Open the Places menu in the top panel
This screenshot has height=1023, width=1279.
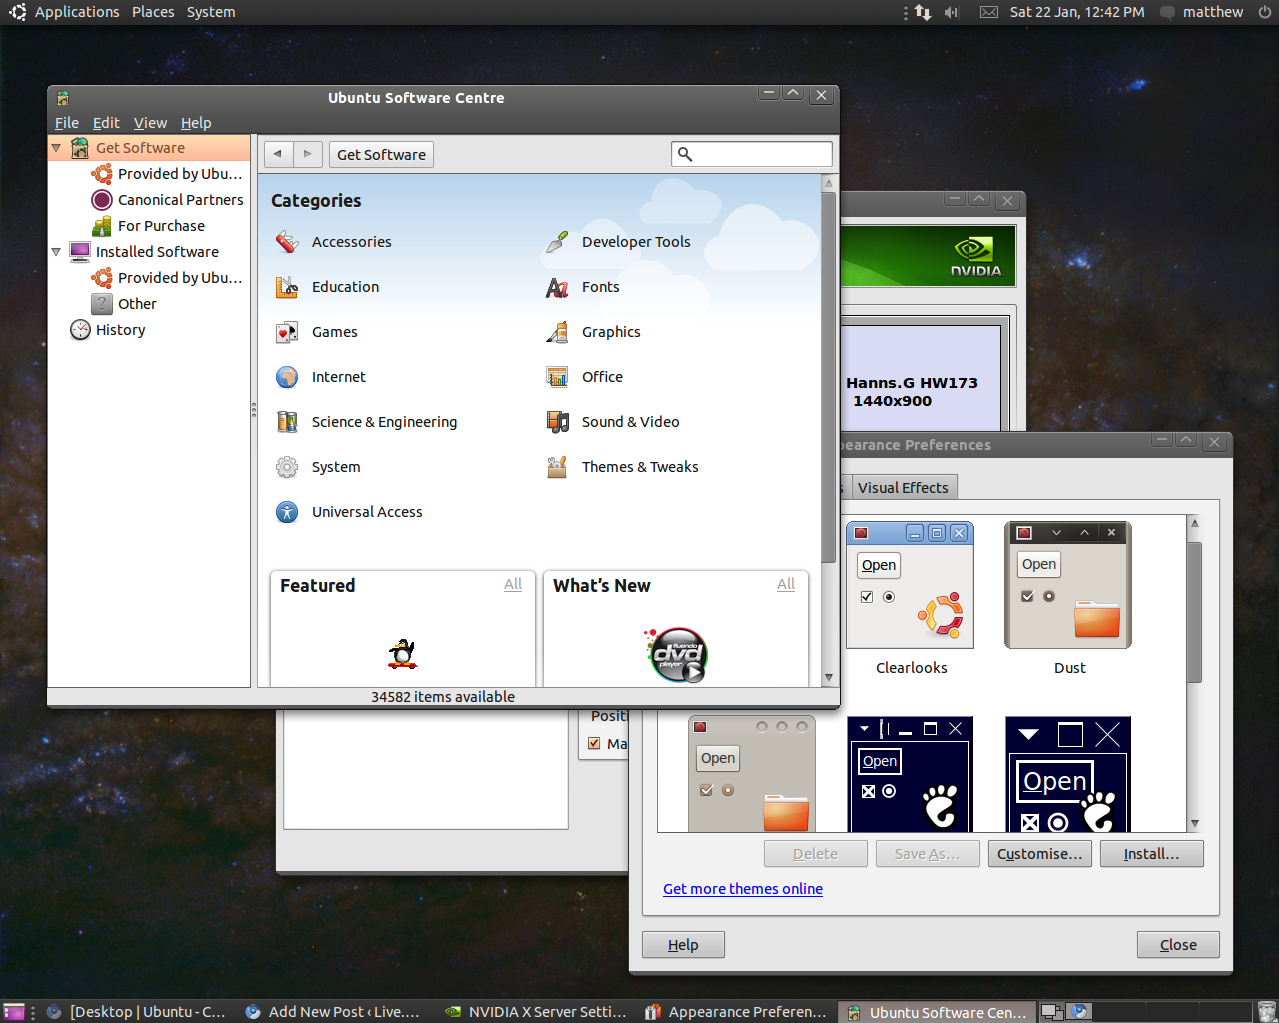153,12
